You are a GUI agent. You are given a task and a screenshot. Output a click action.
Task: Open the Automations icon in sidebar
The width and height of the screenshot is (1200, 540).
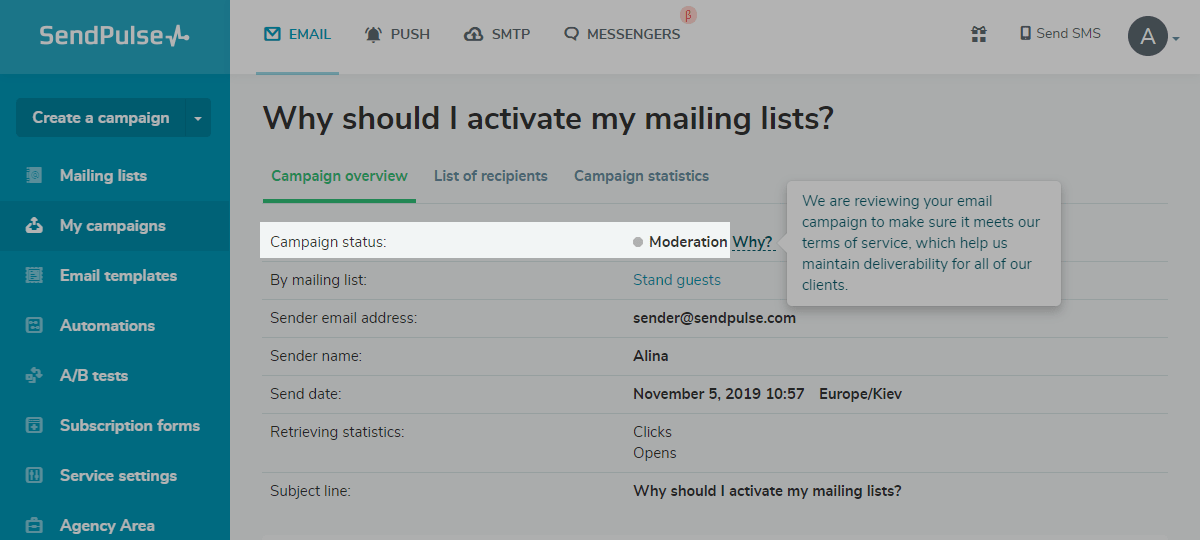35,326
